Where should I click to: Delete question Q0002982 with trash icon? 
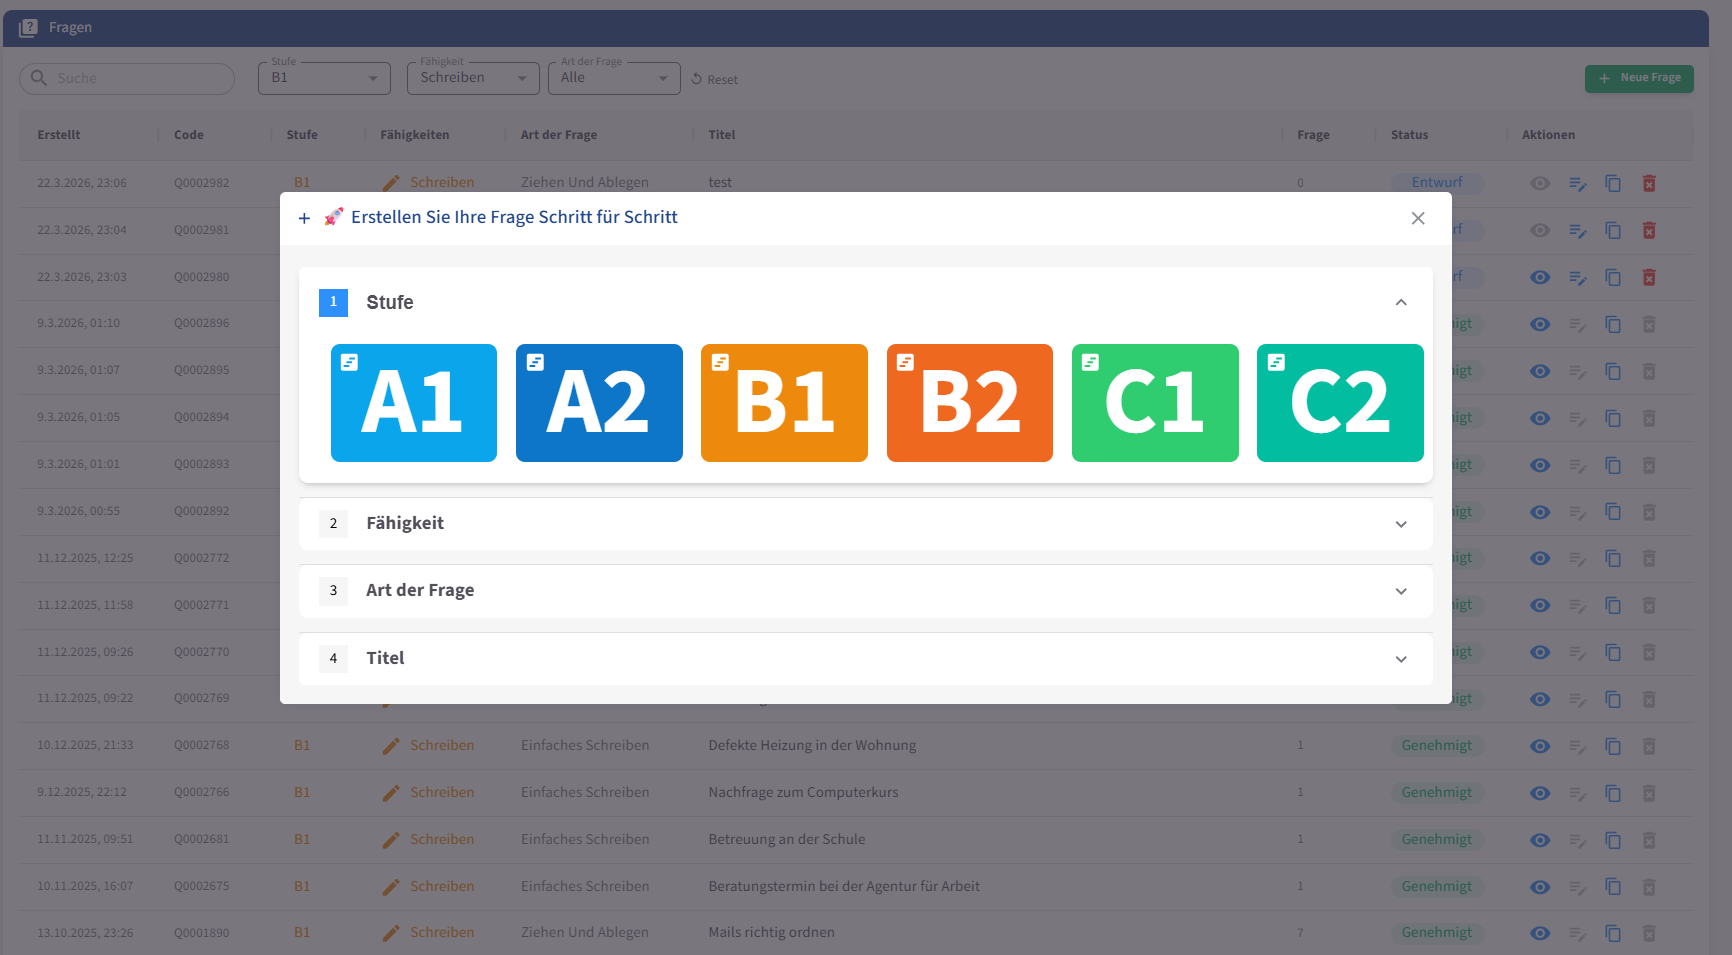tap(1649, 183)
